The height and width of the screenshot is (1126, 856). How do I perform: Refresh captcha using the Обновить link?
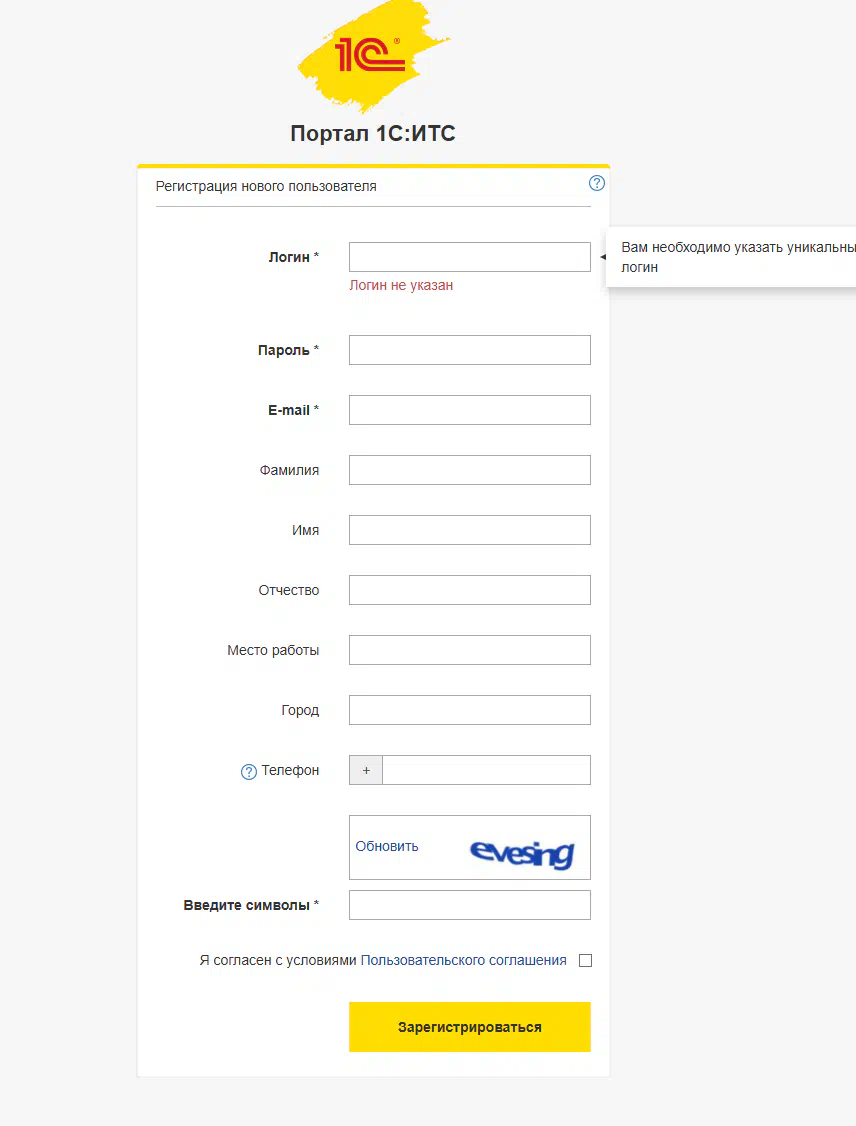click(387, 846)
